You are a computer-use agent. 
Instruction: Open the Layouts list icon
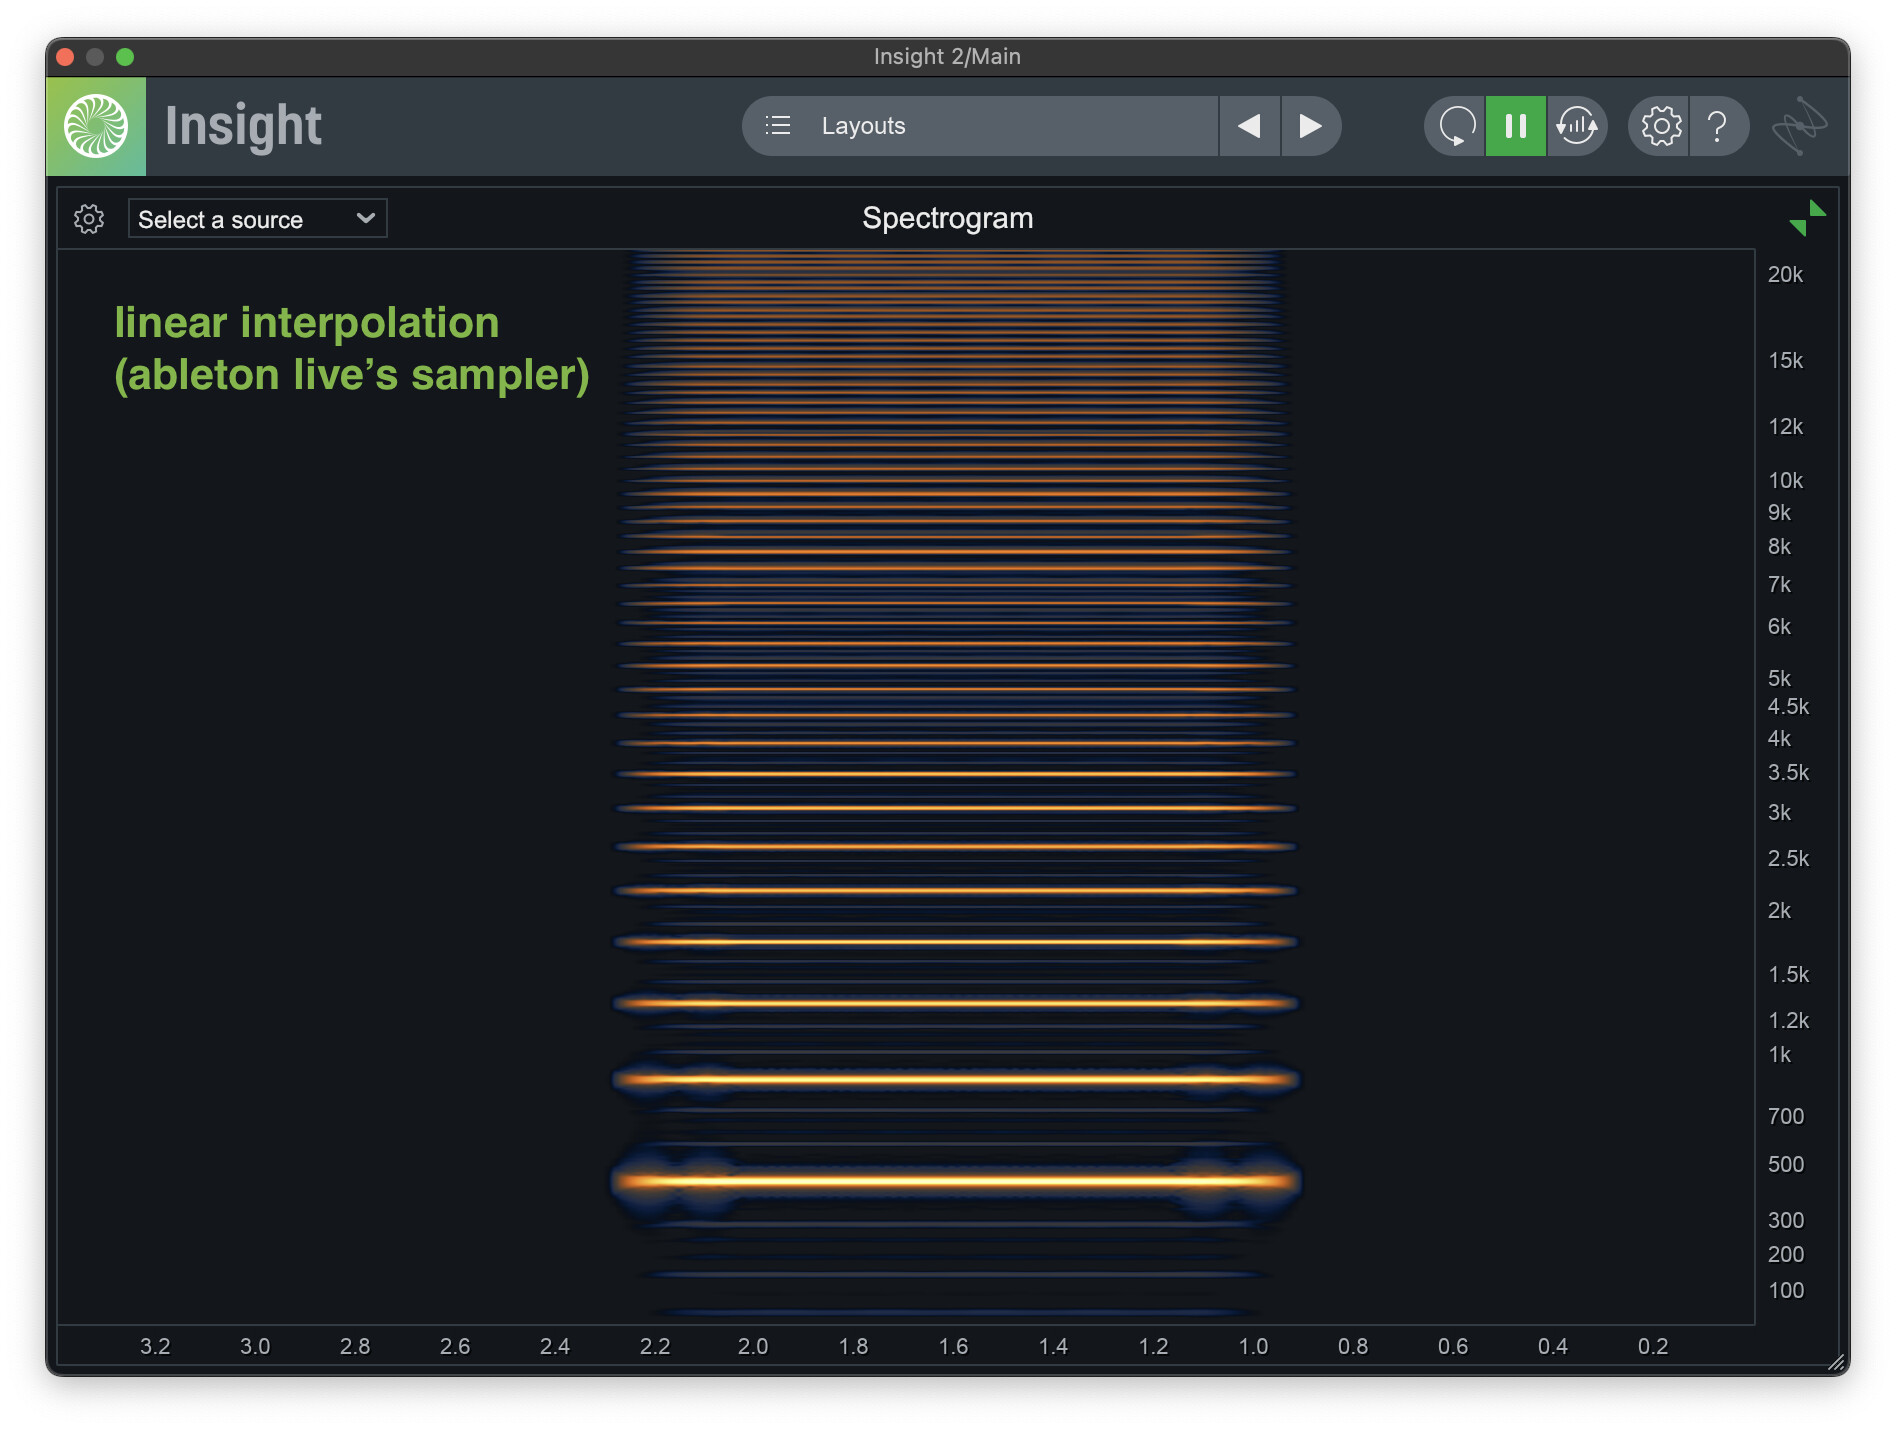coord(778,126)
